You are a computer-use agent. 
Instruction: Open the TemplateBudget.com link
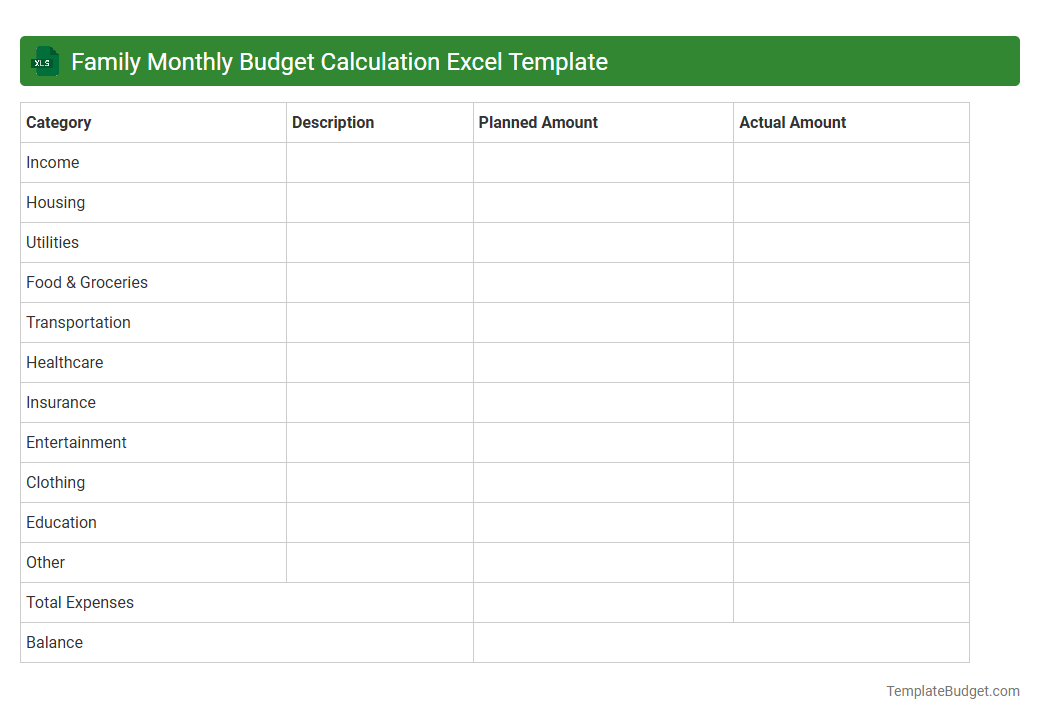pyautogui.click(x=950, y=690)
